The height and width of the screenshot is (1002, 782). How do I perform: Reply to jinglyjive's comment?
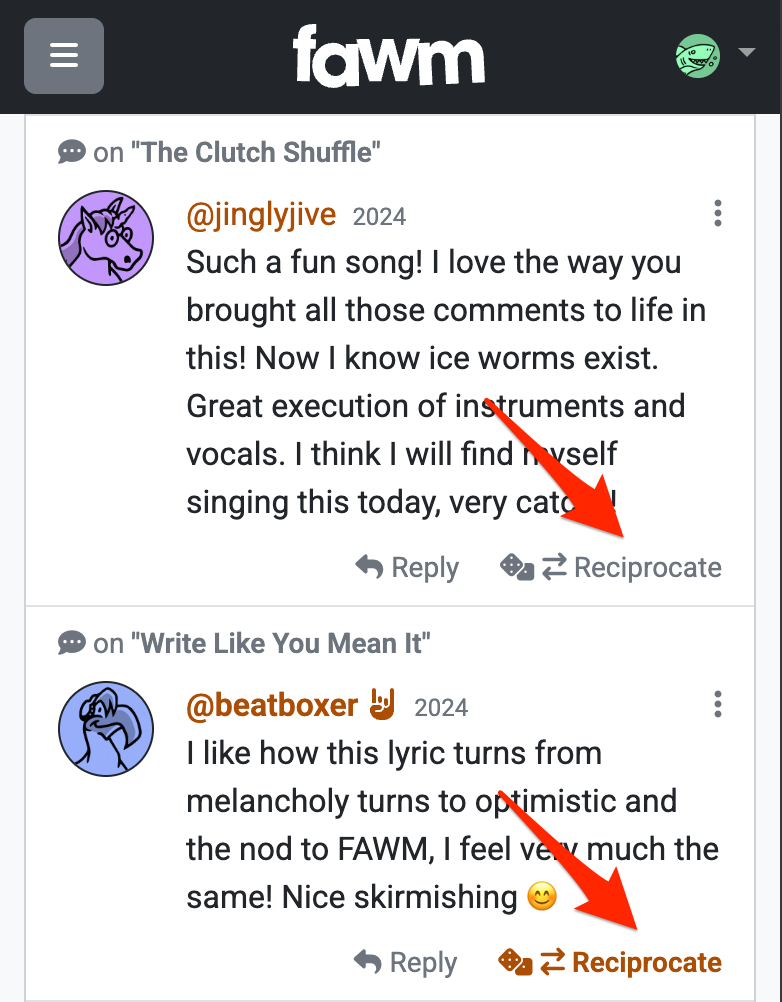423,567
